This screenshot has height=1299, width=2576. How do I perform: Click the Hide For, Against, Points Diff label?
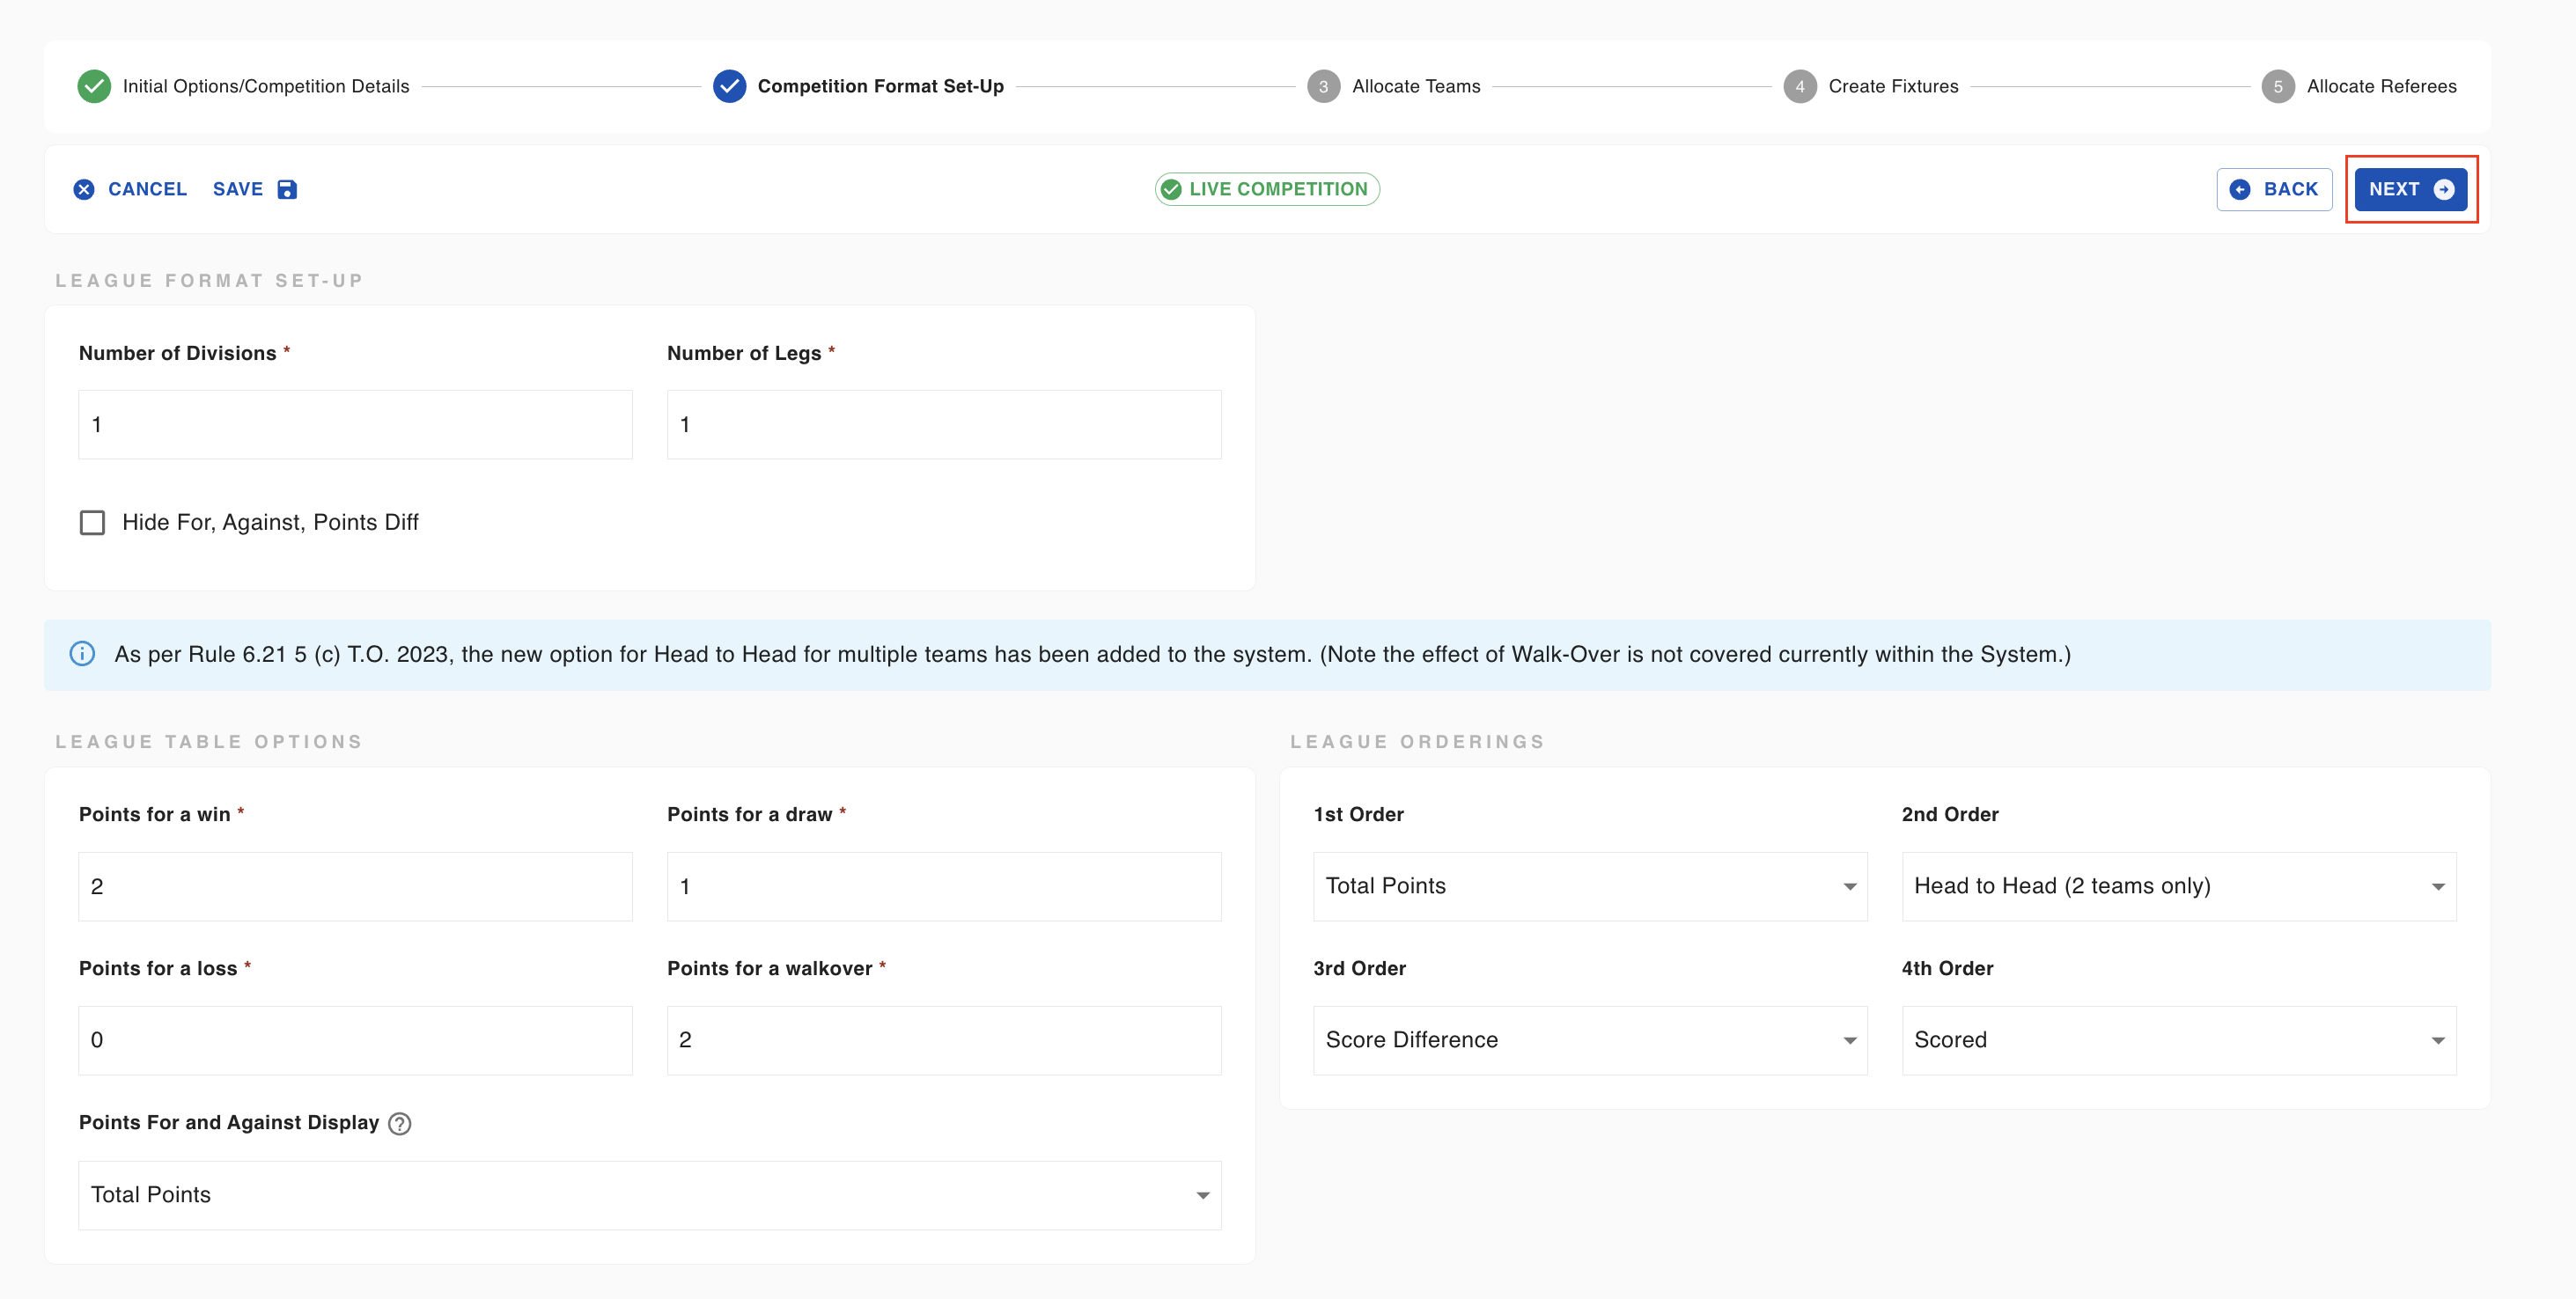[x=270, y=522]
